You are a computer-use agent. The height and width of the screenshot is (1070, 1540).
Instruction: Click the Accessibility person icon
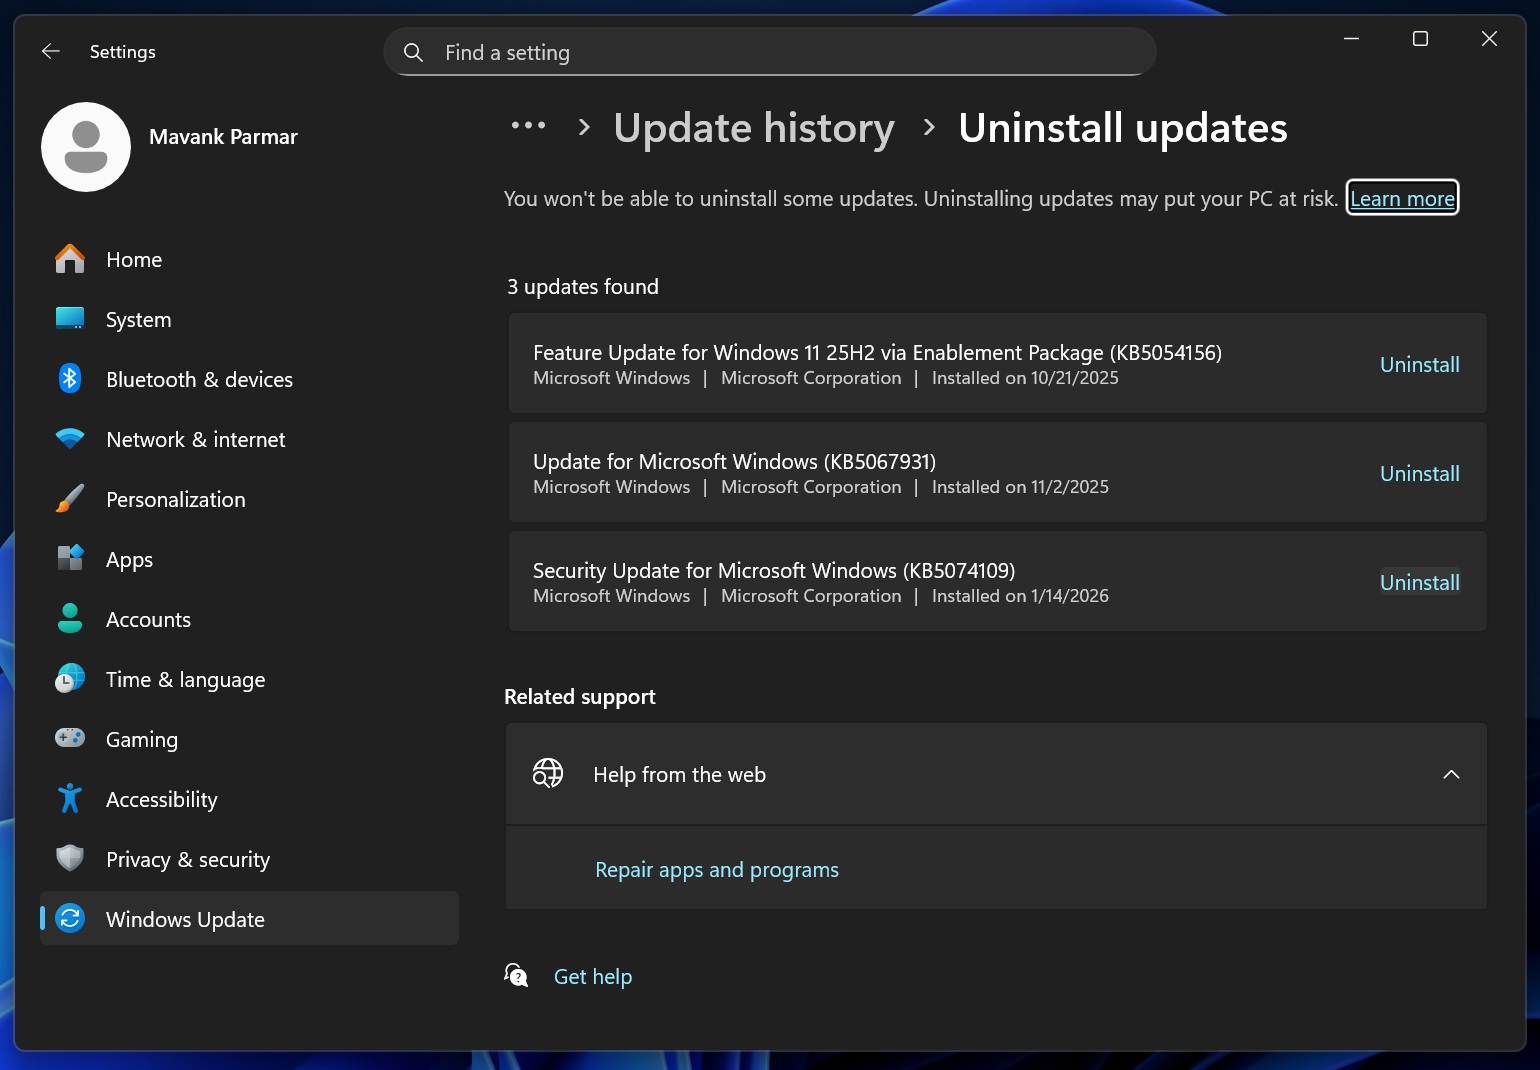69,799
